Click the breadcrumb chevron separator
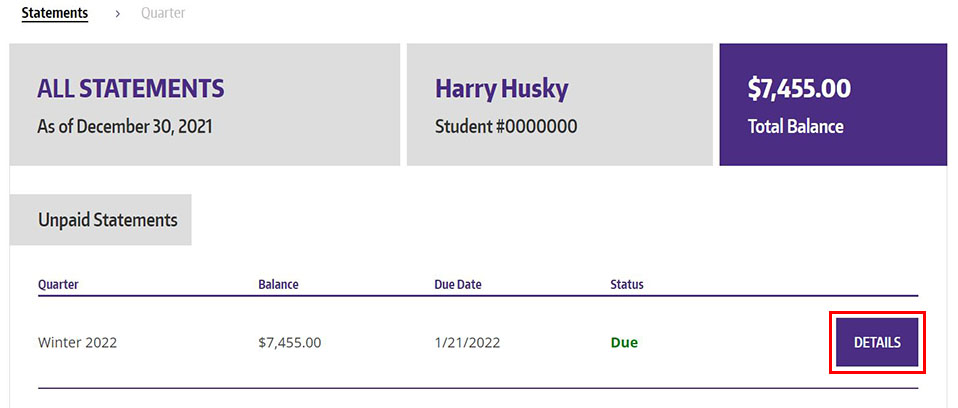This screenshot has height=408, width=958. coord(117,13)
